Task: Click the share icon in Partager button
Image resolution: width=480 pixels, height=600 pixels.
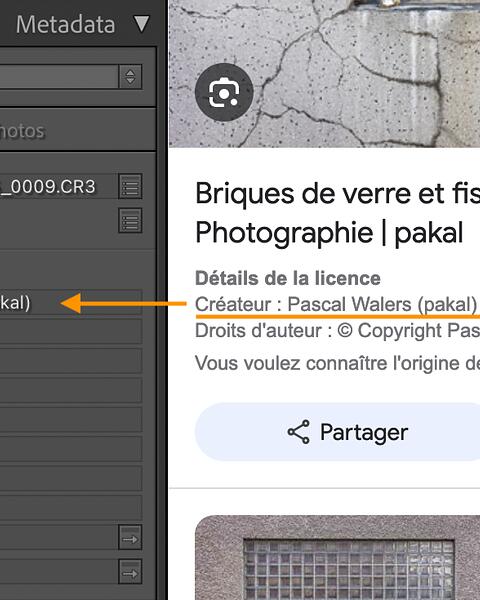Action: pos(299,432)
